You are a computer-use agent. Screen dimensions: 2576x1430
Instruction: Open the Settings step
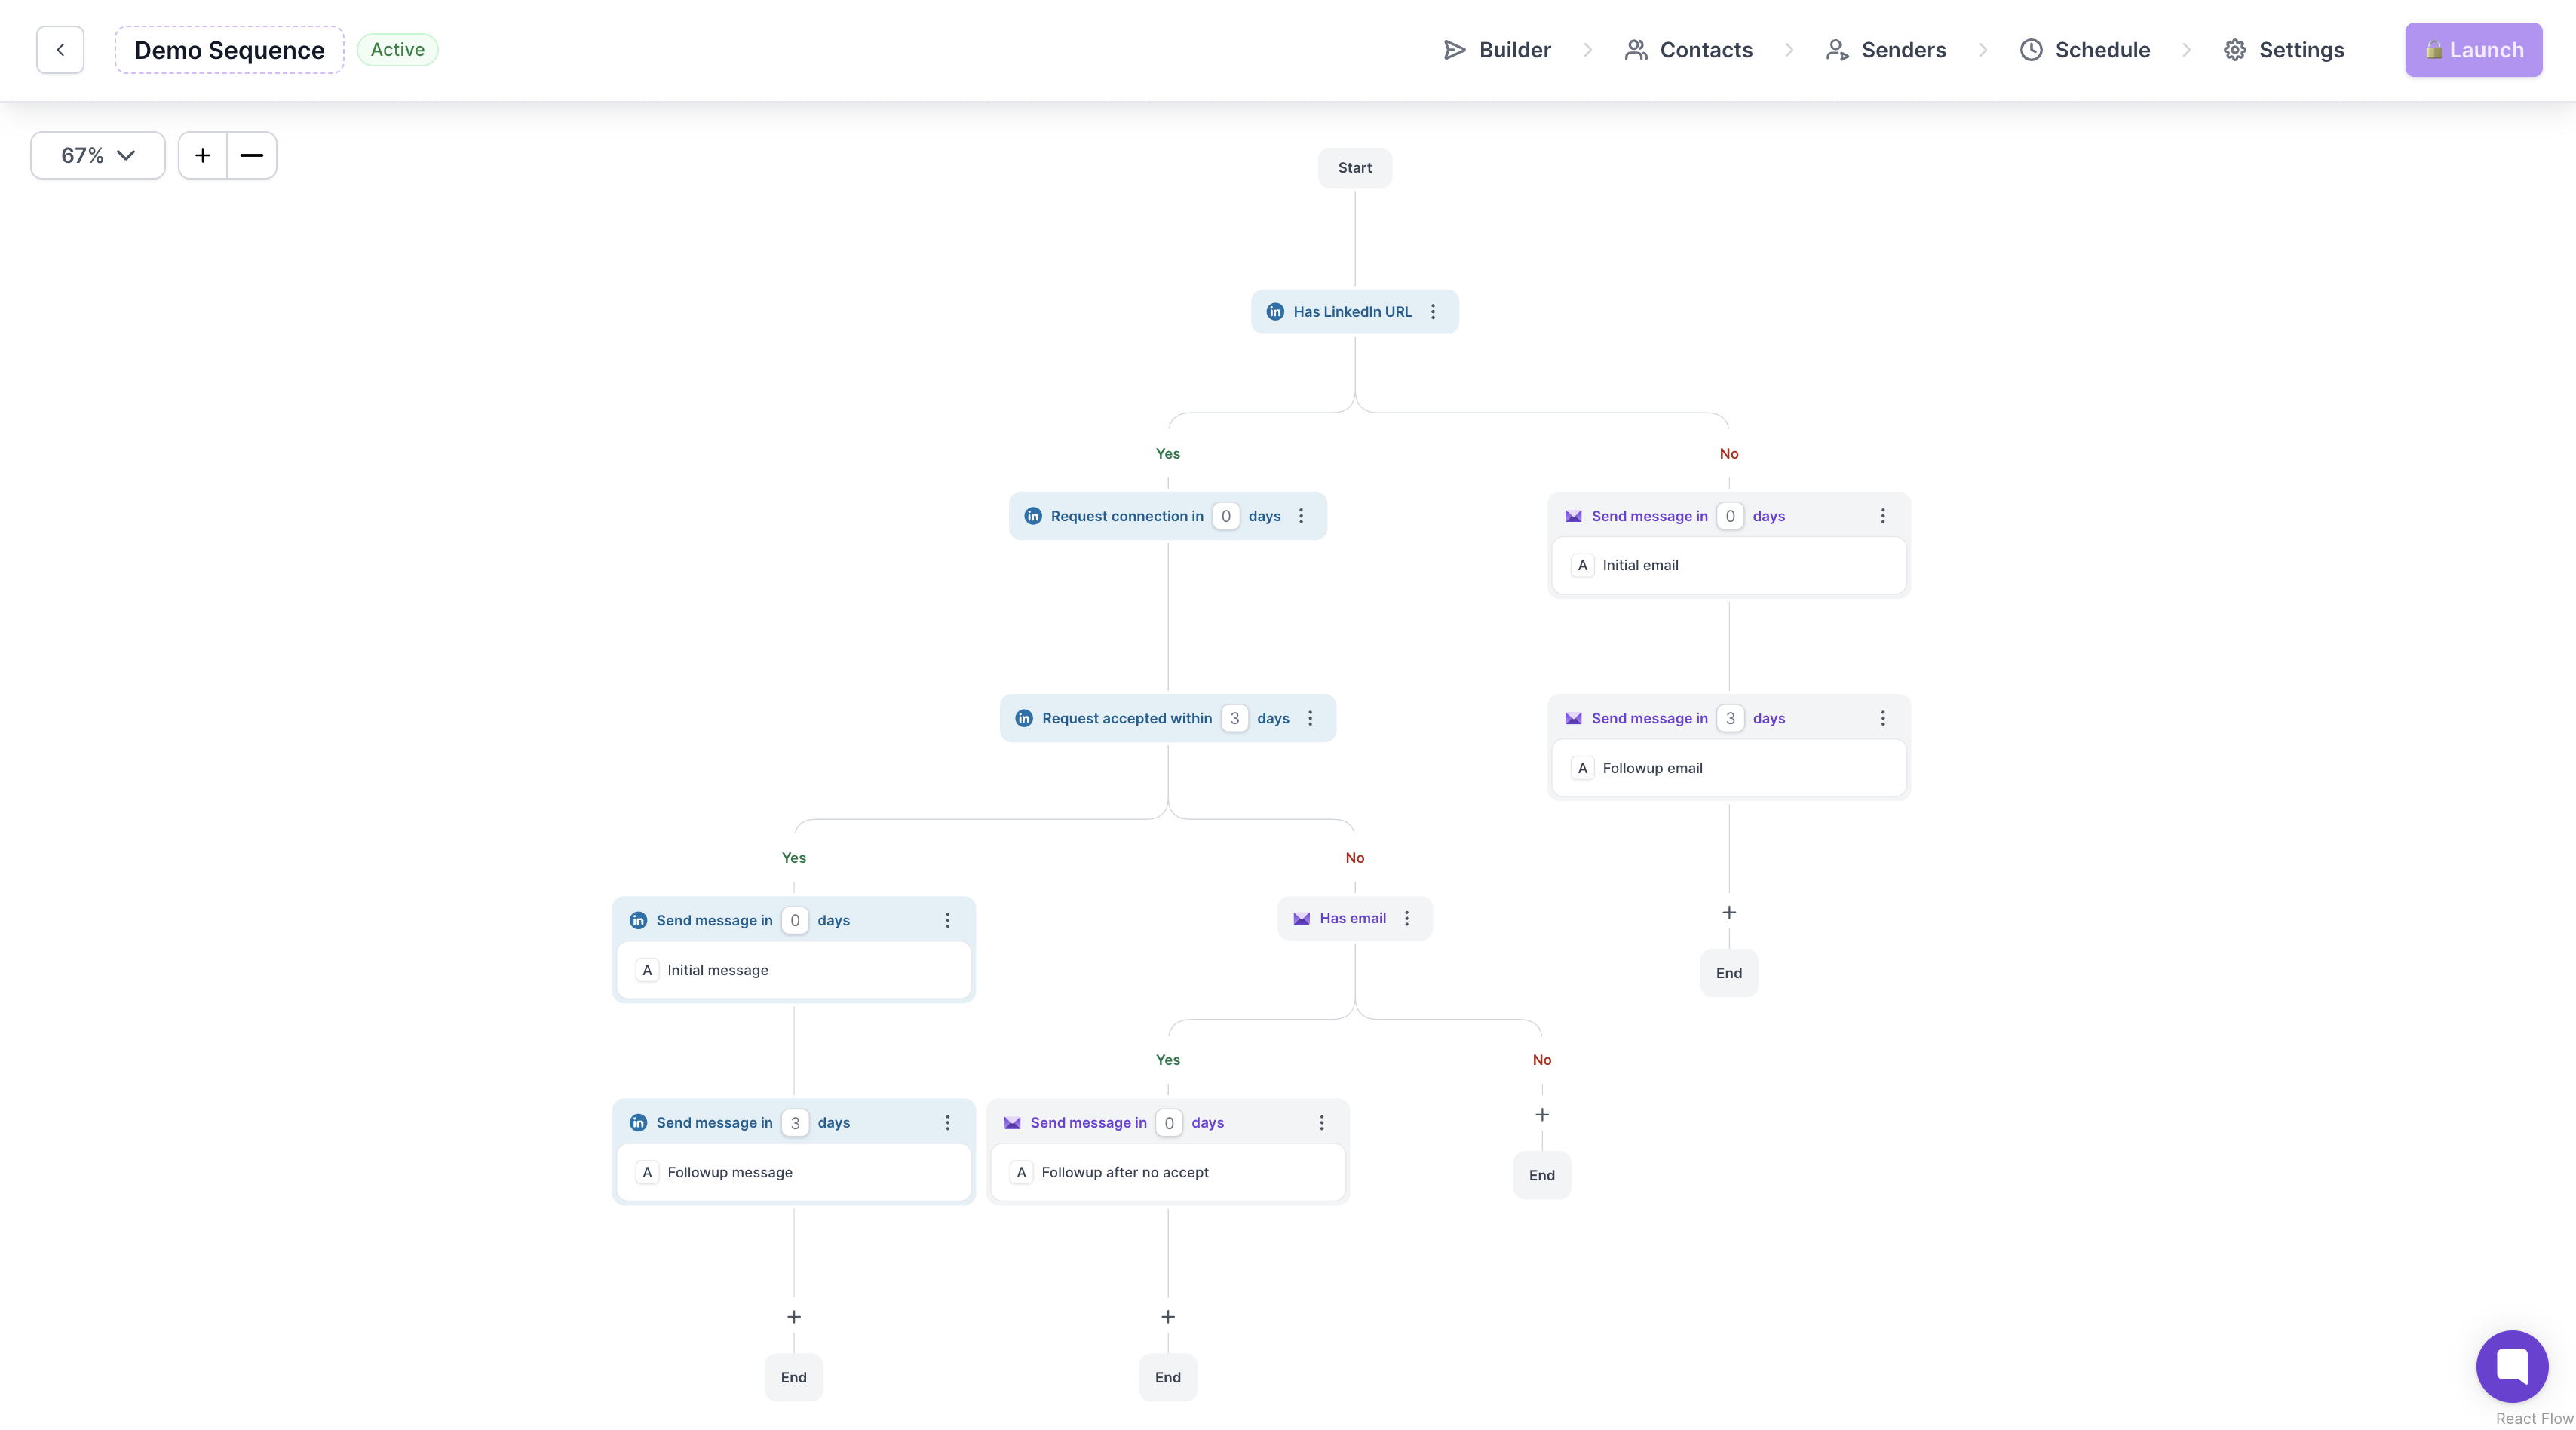point(2283,50)
